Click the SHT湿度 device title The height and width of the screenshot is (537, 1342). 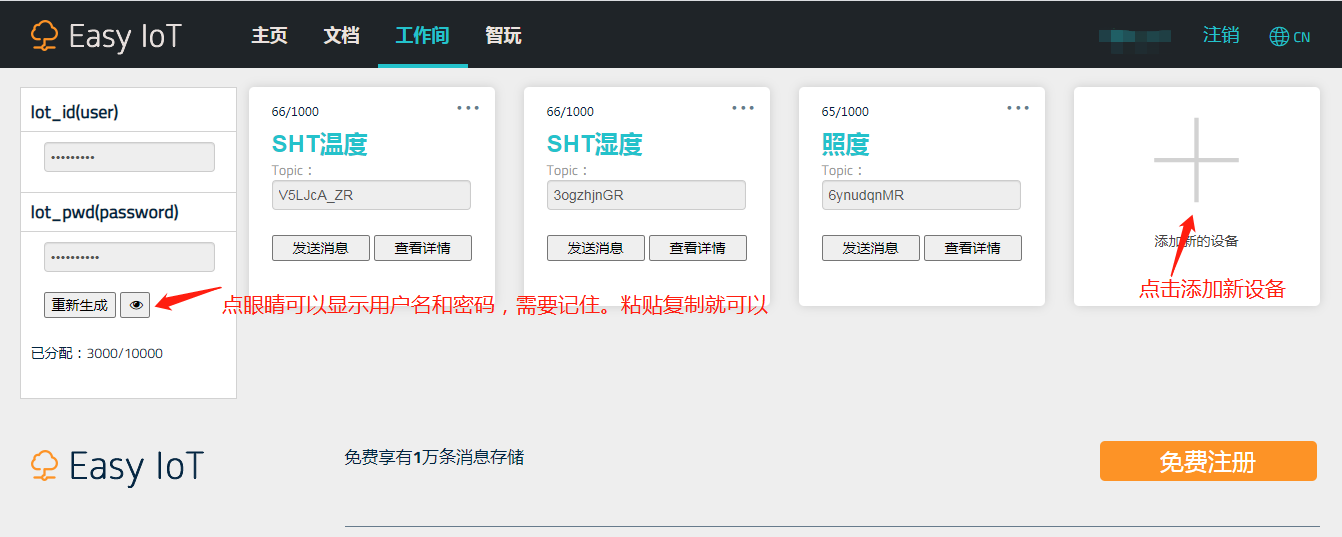pyautogui.click(x=595, y=144)
